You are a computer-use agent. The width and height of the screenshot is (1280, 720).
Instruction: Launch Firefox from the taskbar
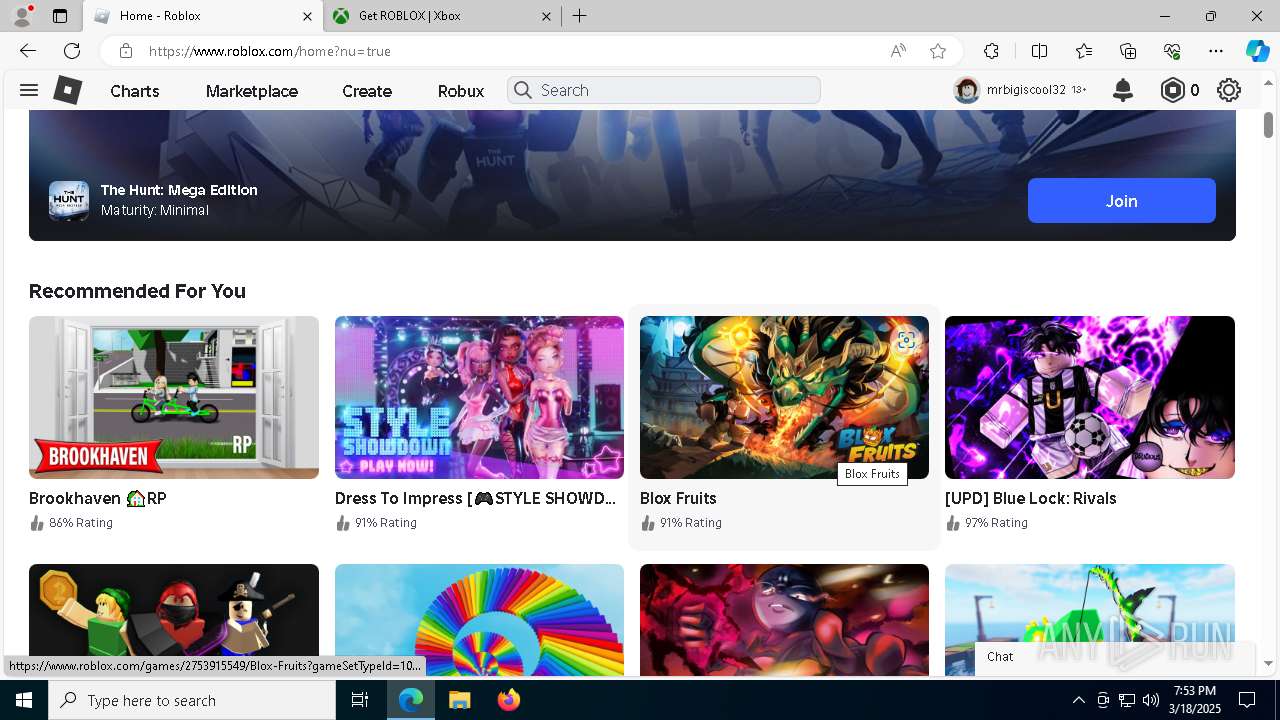[509, 700]
